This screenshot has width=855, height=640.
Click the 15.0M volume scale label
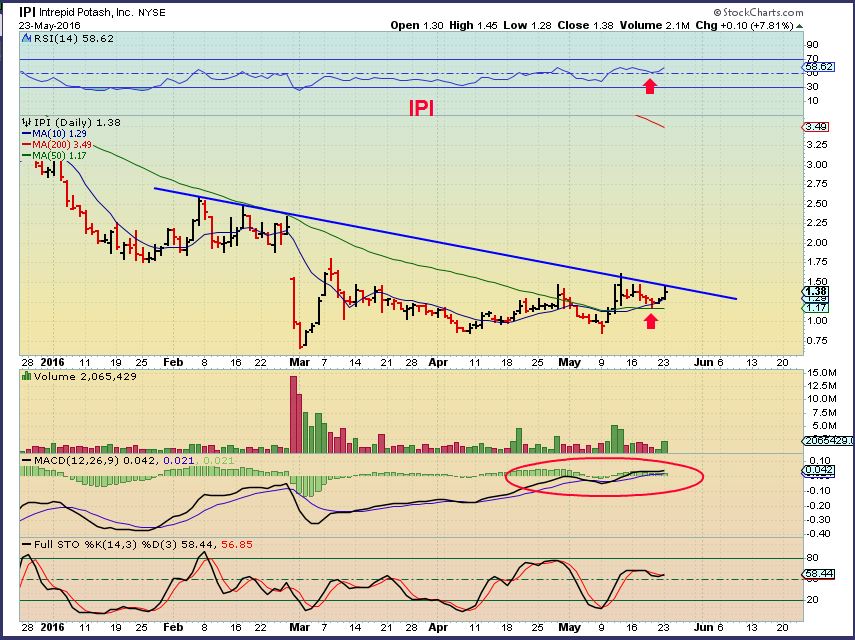point(822,373)
